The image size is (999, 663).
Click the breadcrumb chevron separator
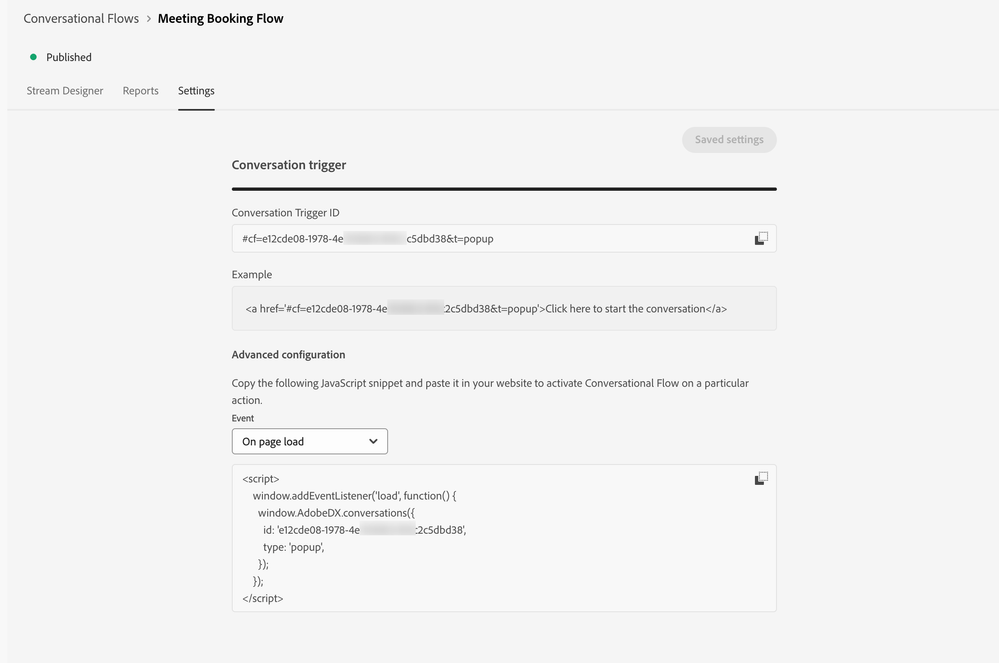(x=148, y=19)
